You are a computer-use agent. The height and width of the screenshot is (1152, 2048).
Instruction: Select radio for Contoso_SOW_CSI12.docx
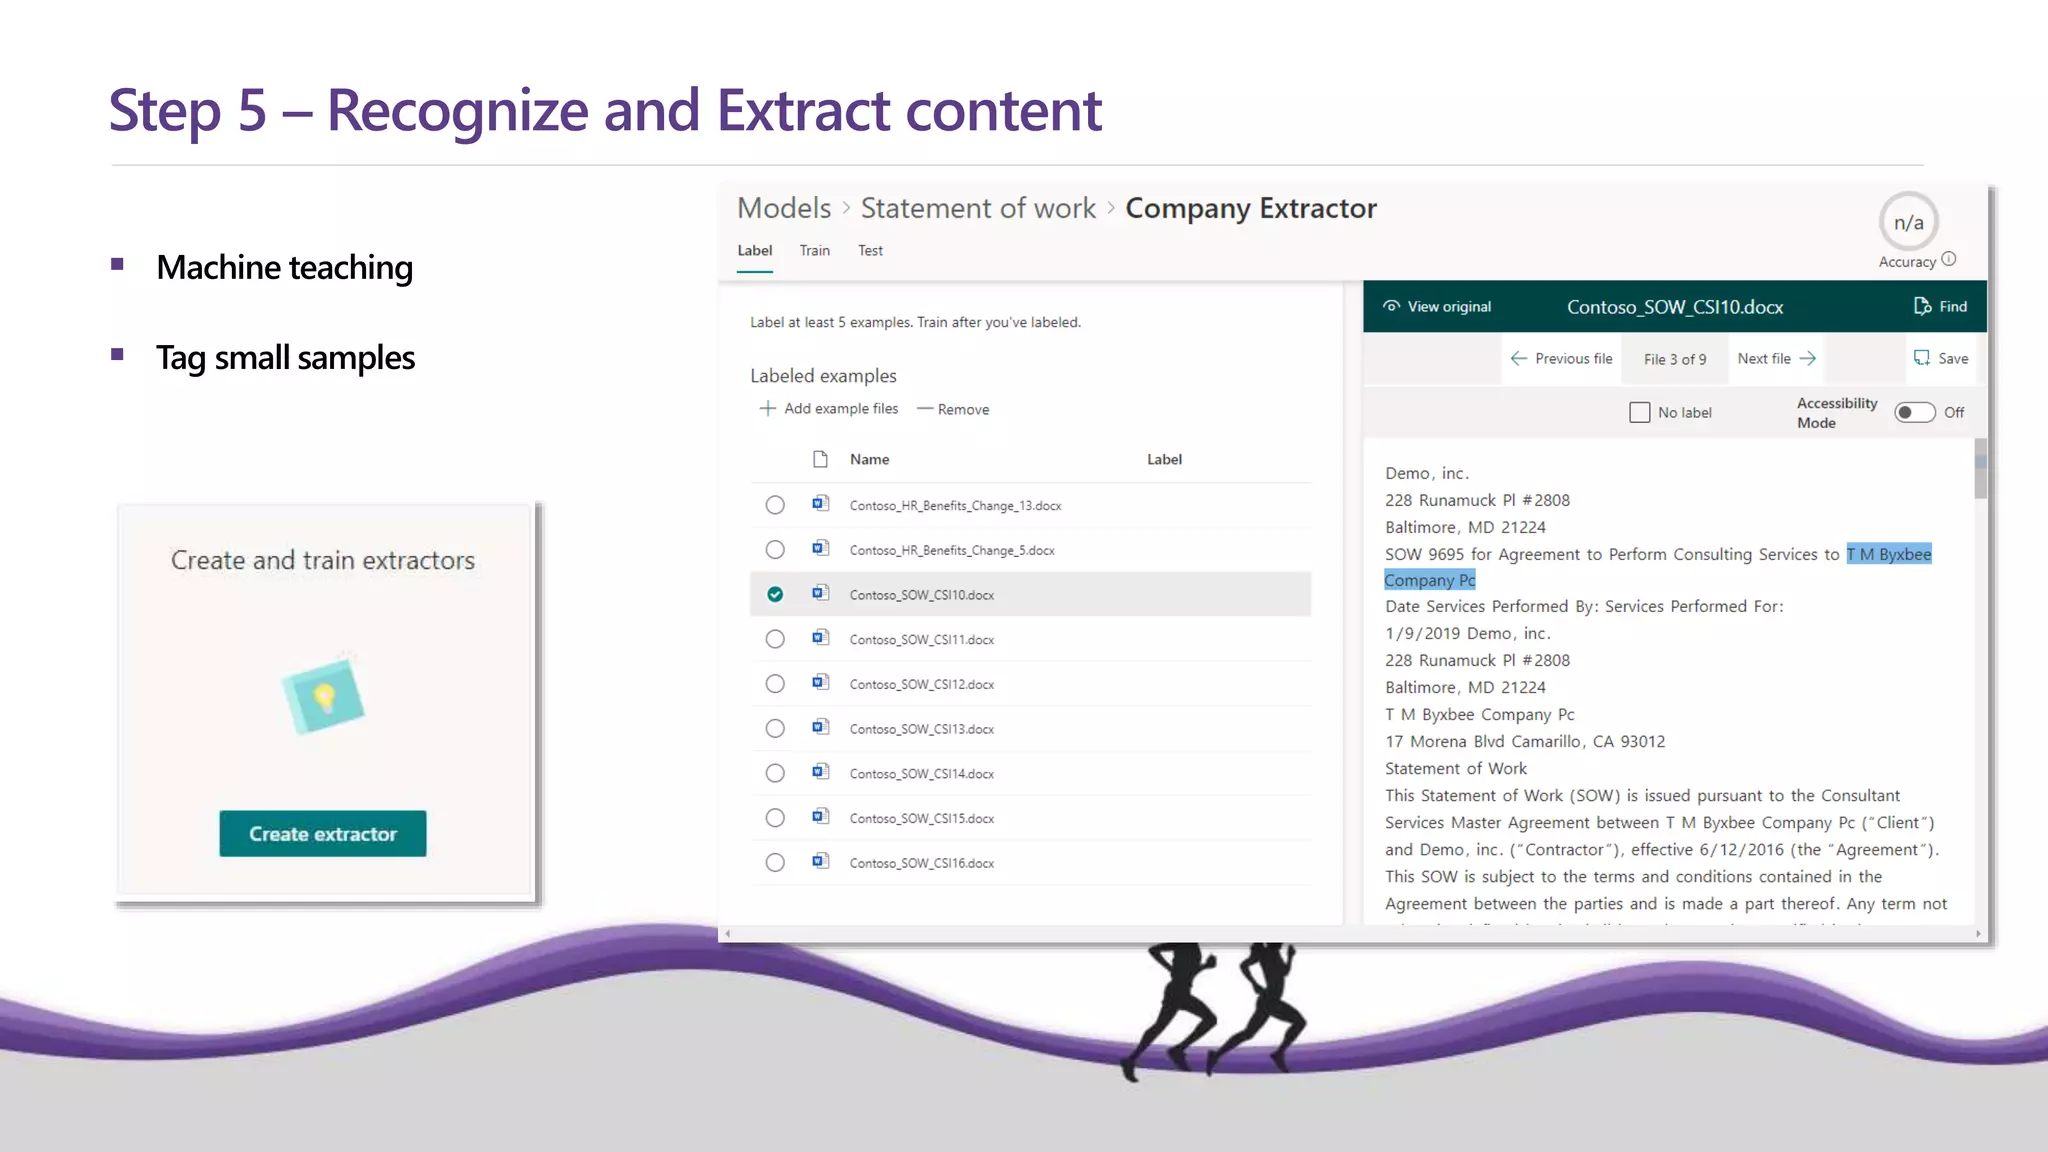(775, 684)
